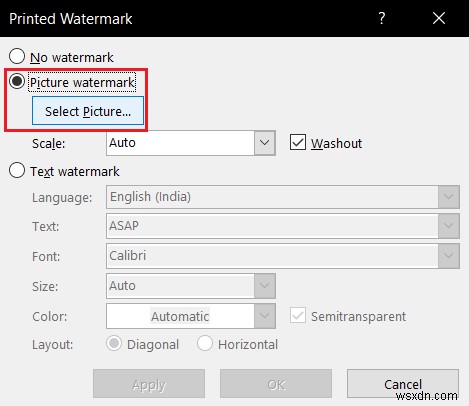The width and height of the screenshot is (469, 406).
Task: Click the Apply button
Action: [149, 384]
